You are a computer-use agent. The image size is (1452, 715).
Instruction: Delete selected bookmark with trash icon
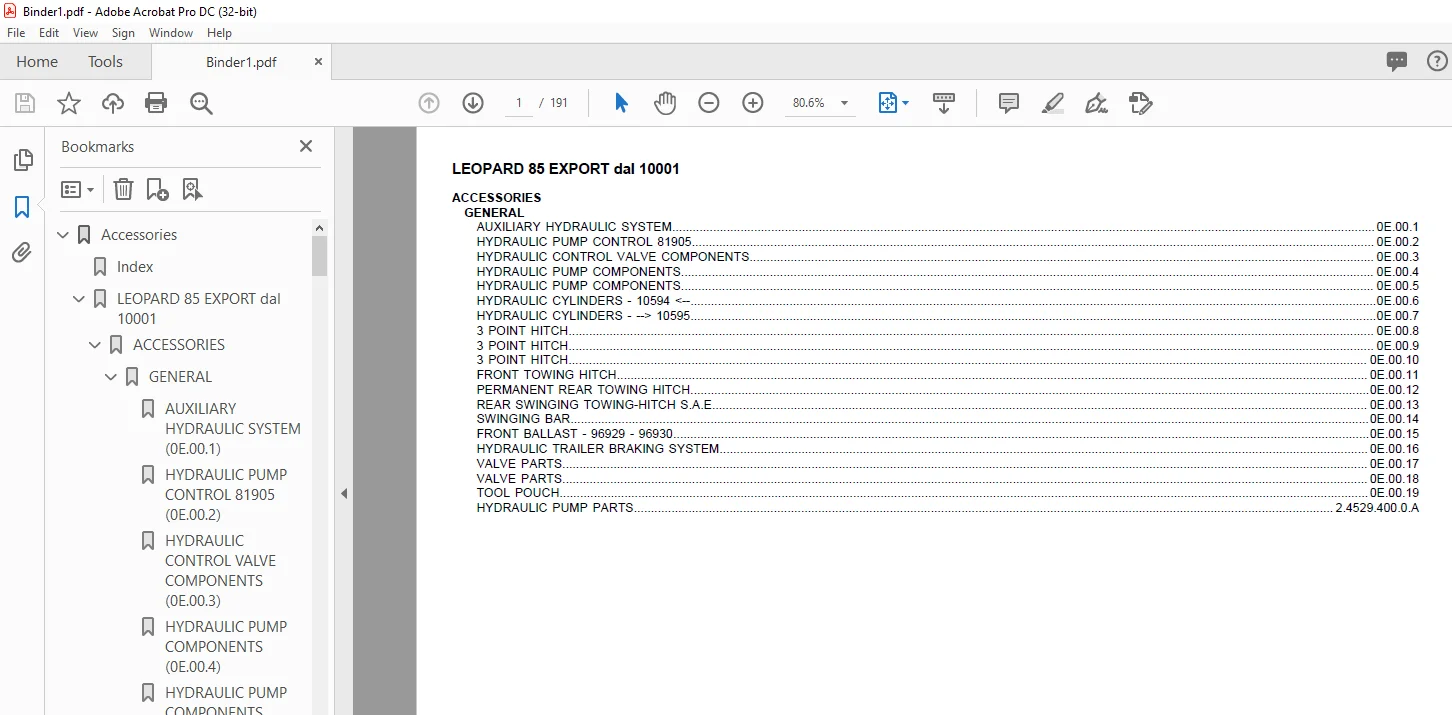coord(123,189)
